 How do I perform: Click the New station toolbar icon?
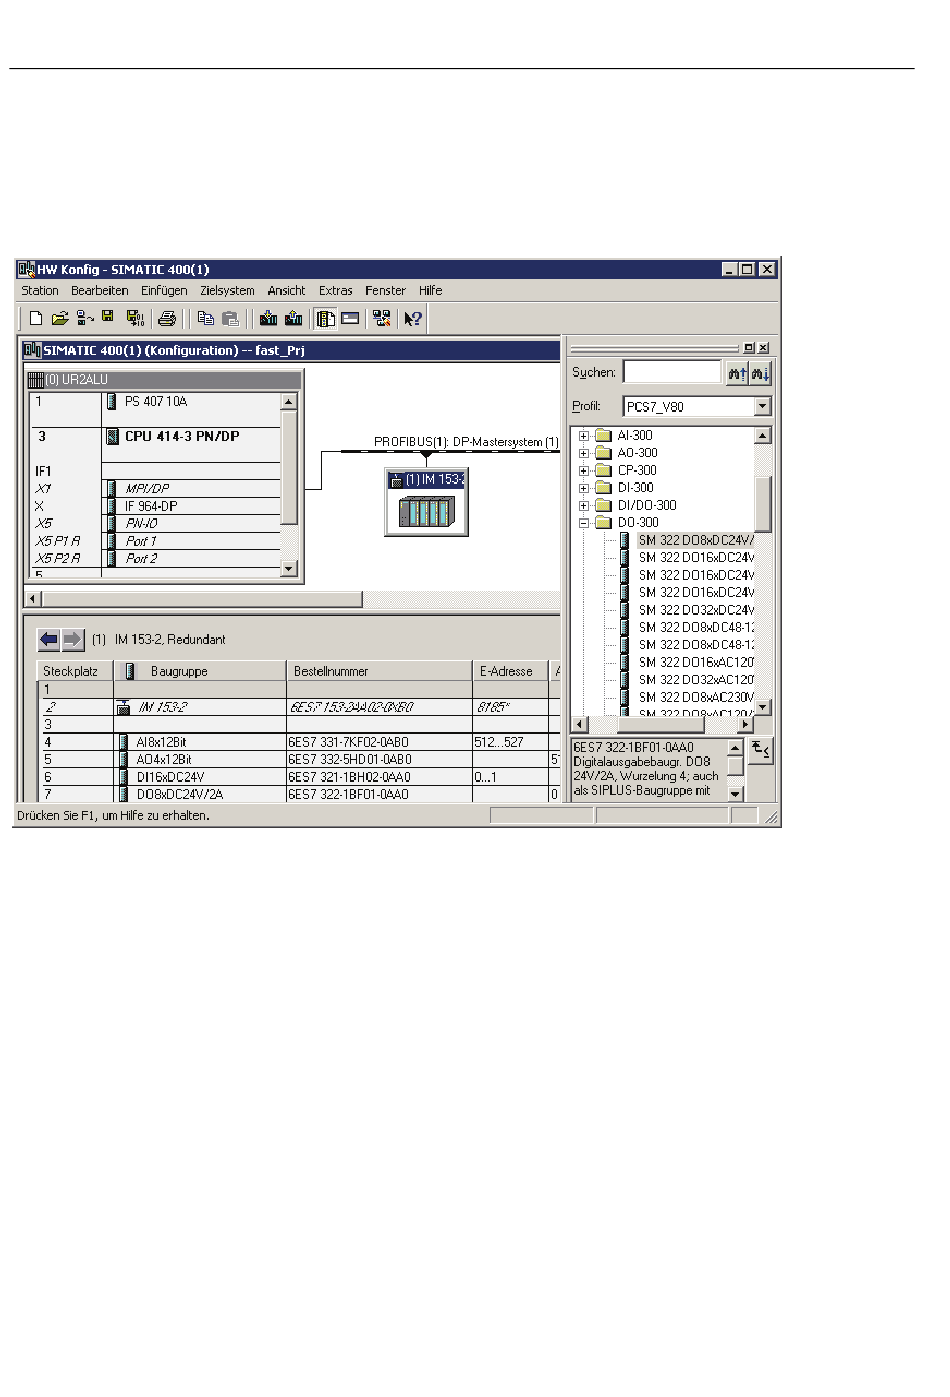coord(36,319)
